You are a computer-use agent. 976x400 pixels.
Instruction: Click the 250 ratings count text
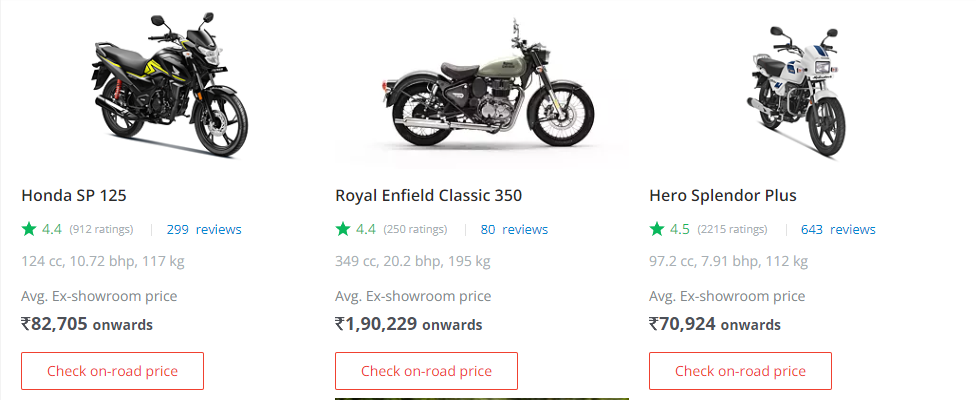pyautogui.click(x=415, y=230)
